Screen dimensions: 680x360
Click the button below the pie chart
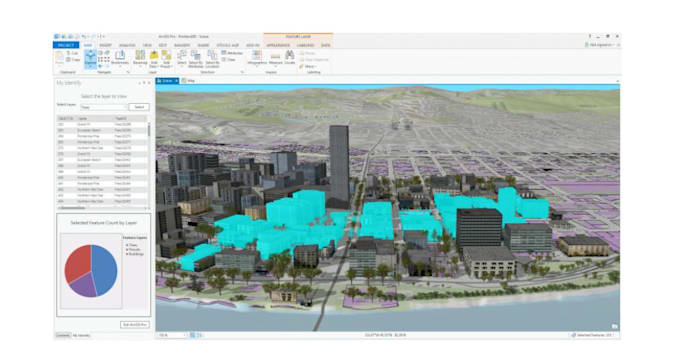coord(134,325)
